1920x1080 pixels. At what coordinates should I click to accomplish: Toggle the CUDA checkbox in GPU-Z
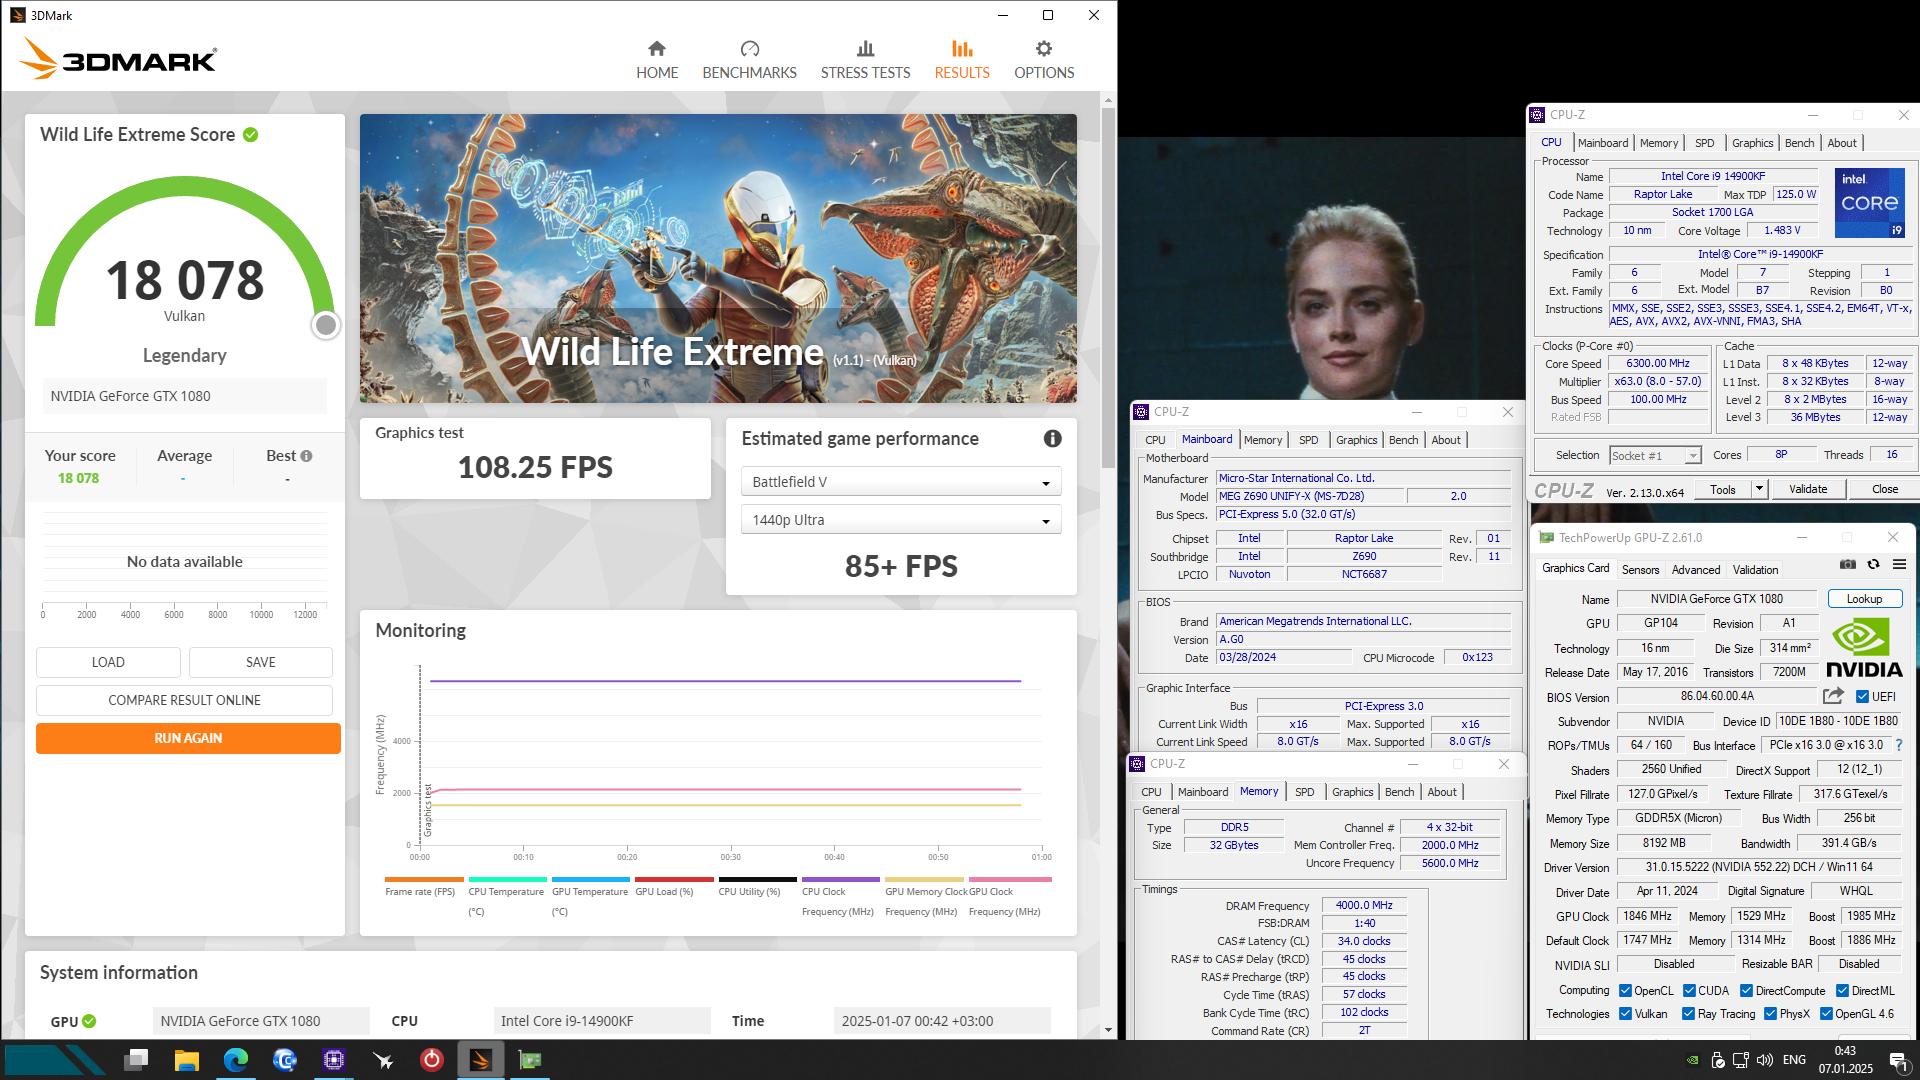(1689, 991)
